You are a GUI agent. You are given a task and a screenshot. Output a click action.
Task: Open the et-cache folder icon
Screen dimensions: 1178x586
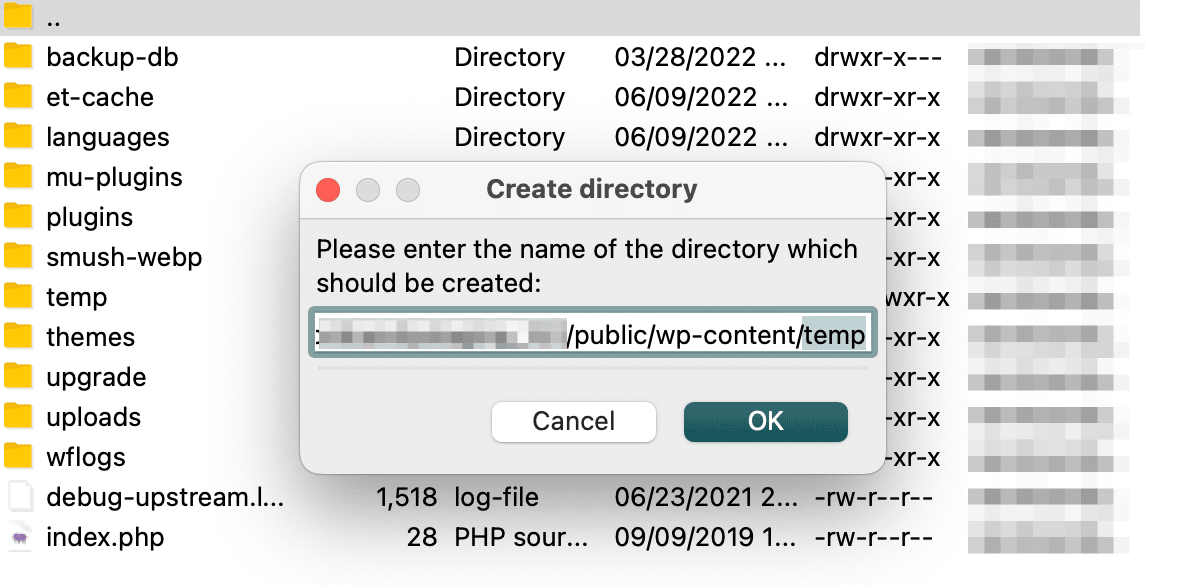click(x=20, y=97)
